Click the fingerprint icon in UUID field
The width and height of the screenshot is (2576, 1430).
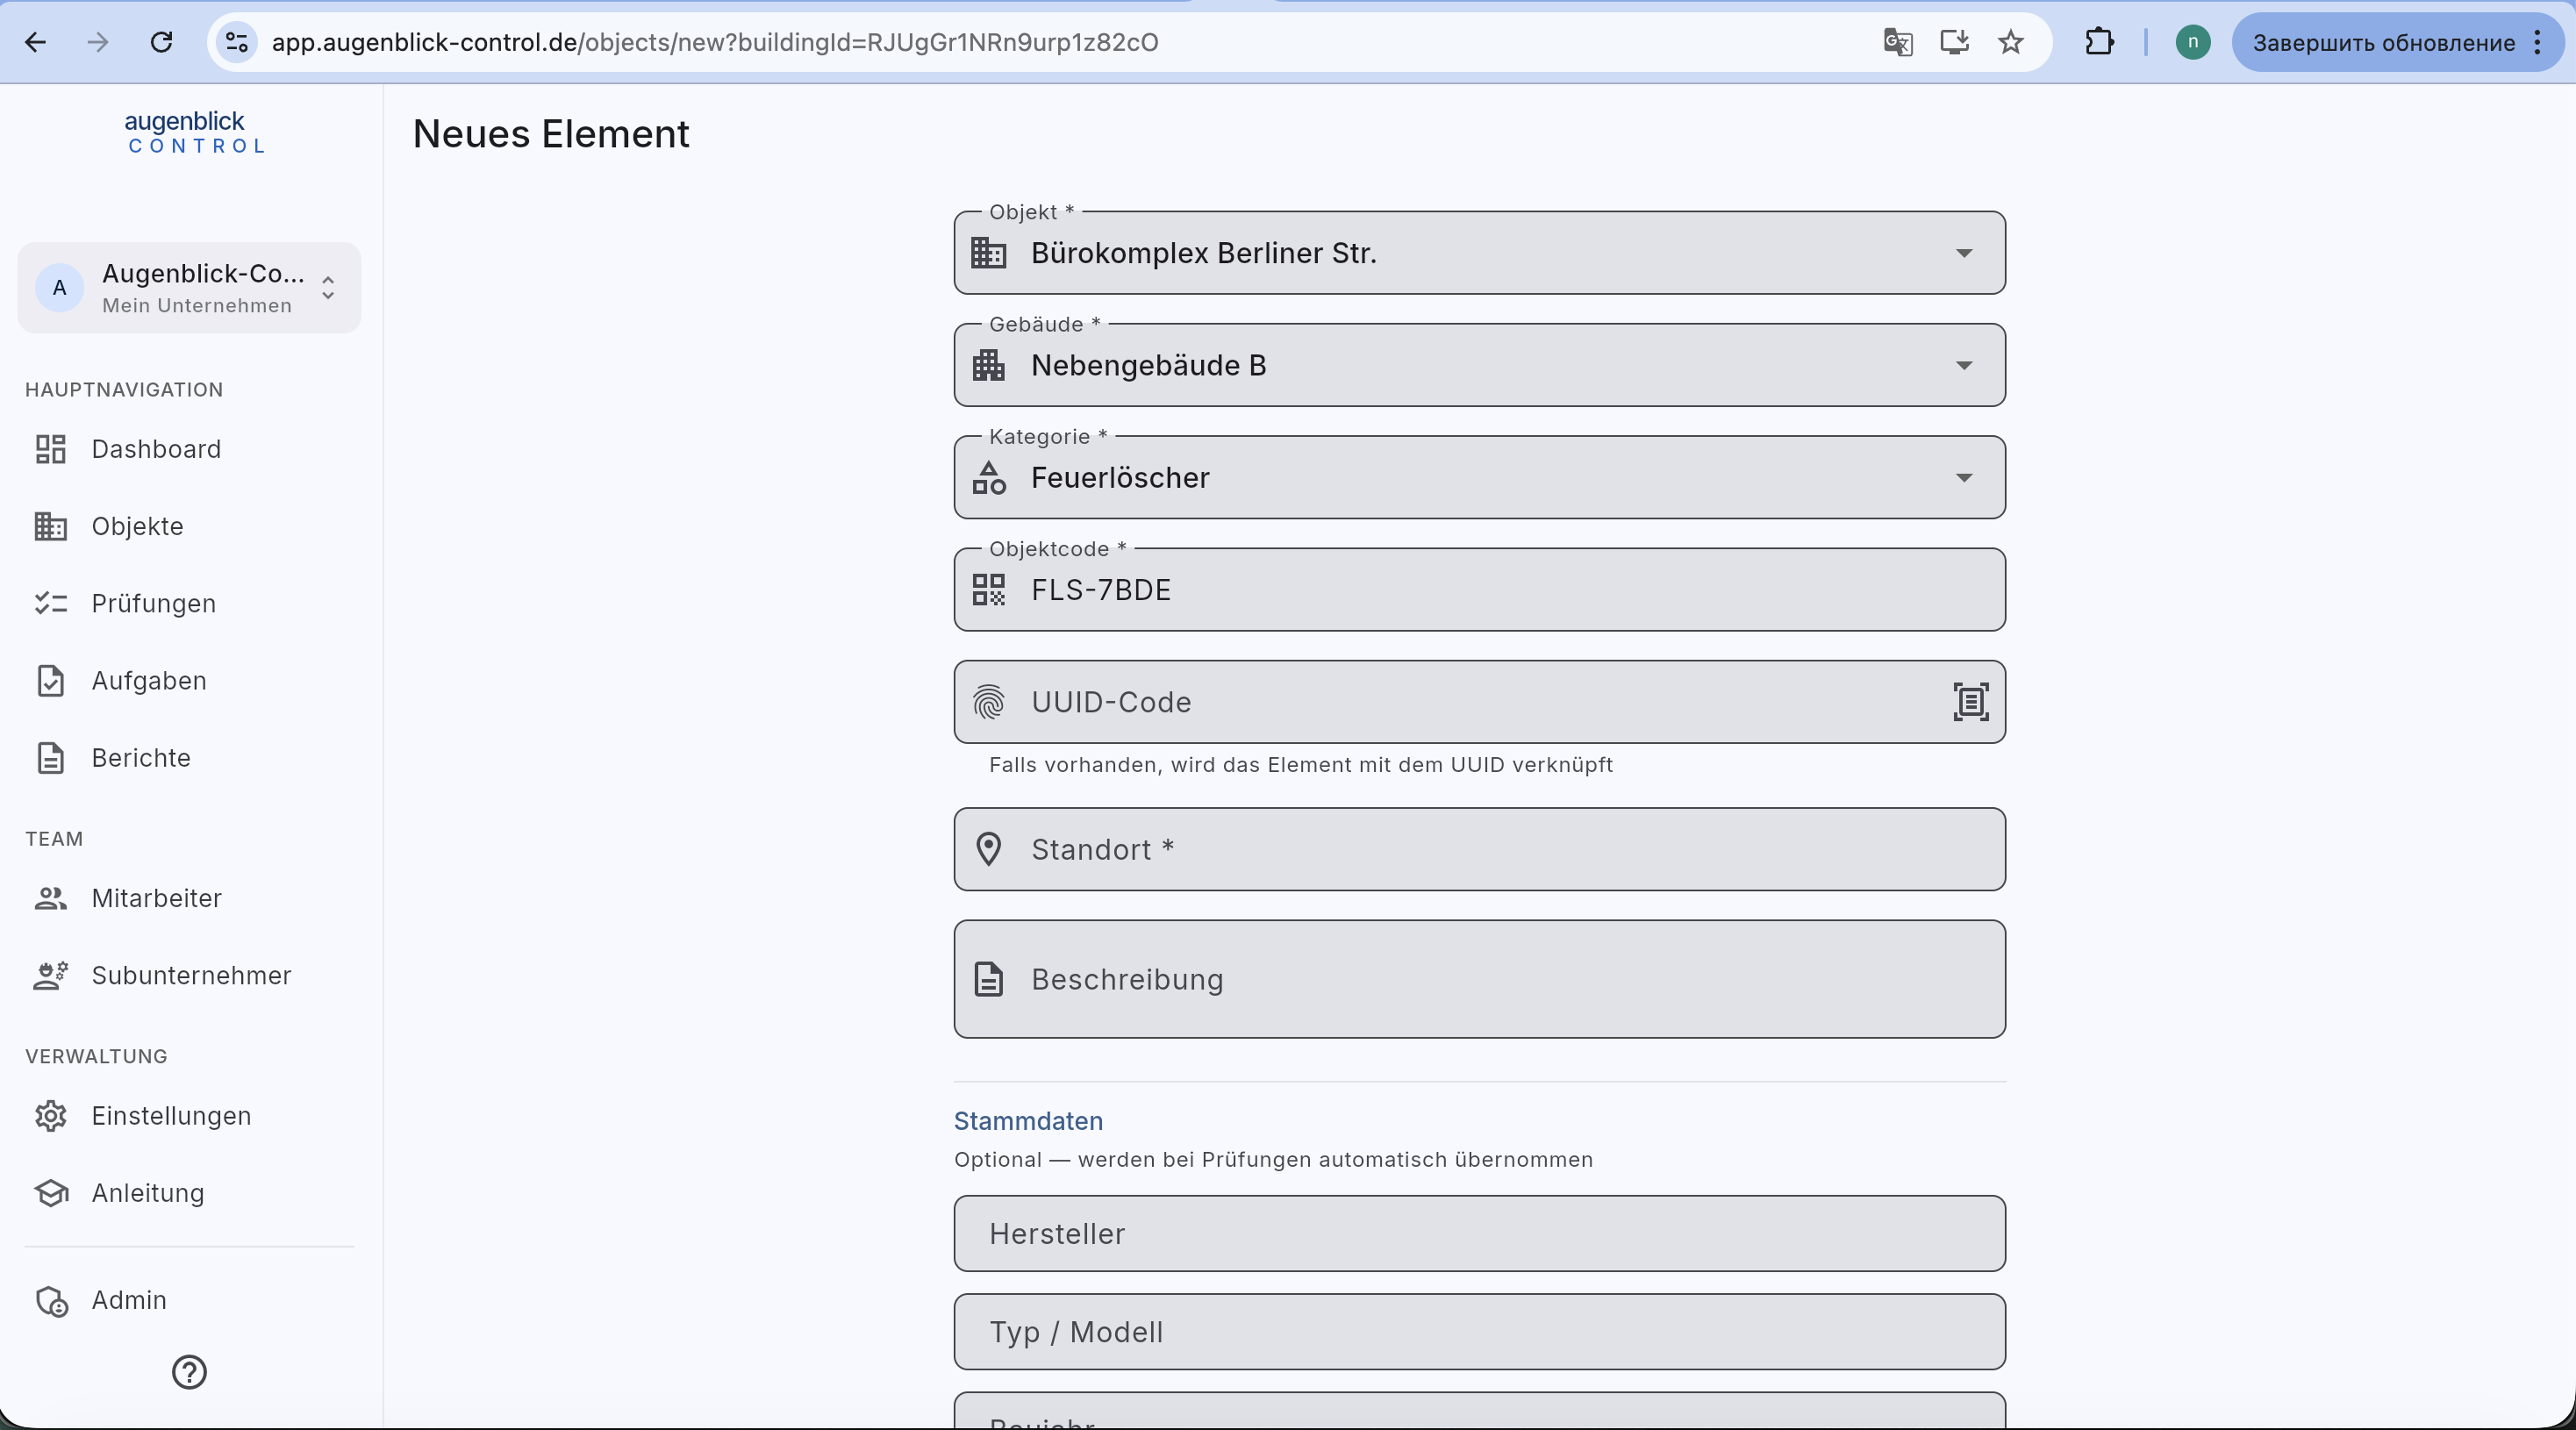point(988,702)
